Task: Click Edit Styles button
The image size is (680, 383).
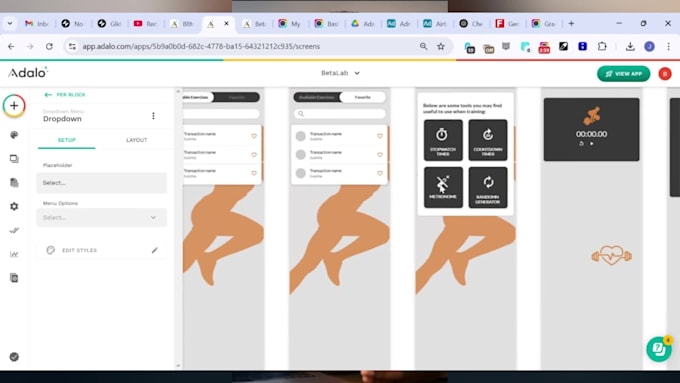Action: (x=101, y=250)
